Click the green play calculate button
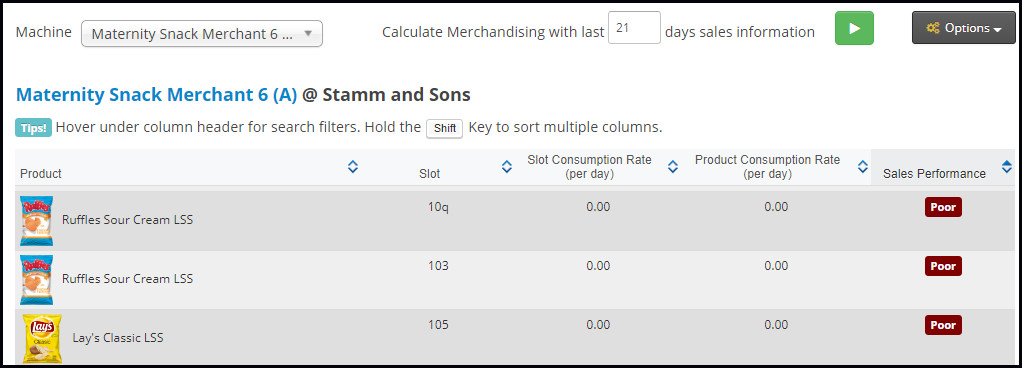 854,28
